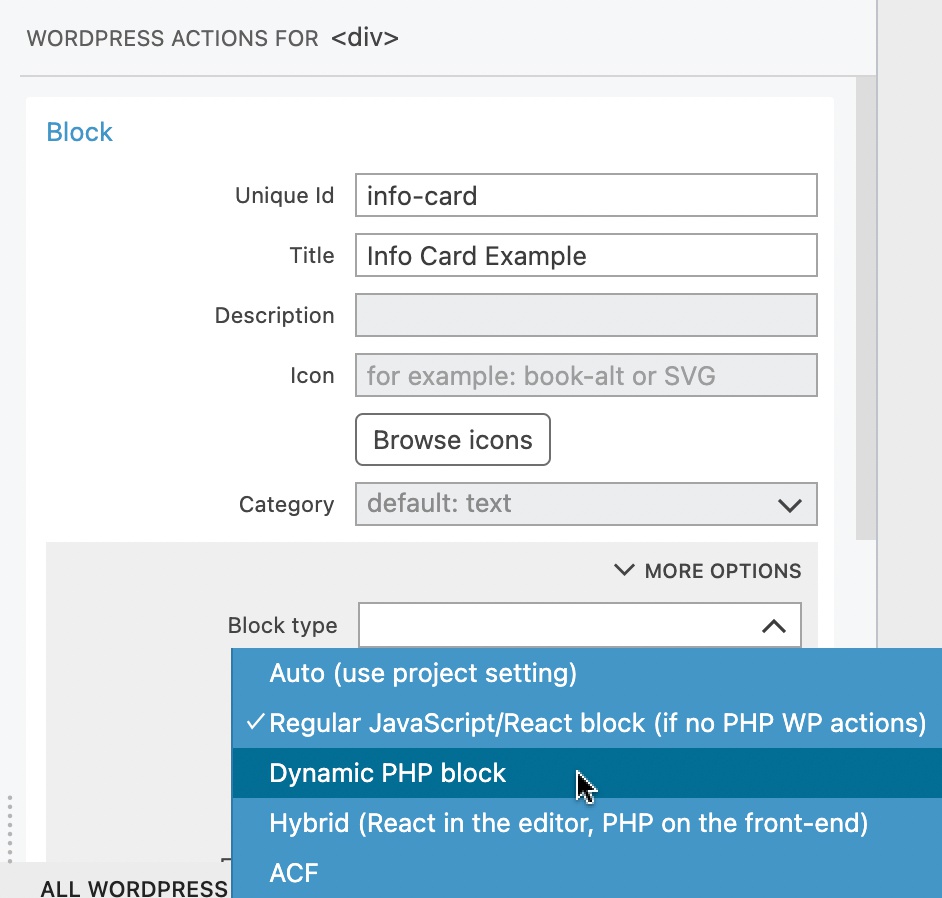The width and height of the screenshot is (942, 898).
Task: Click the checkmark beside Regular JavaScript/React
Action: tap(255, 721)
